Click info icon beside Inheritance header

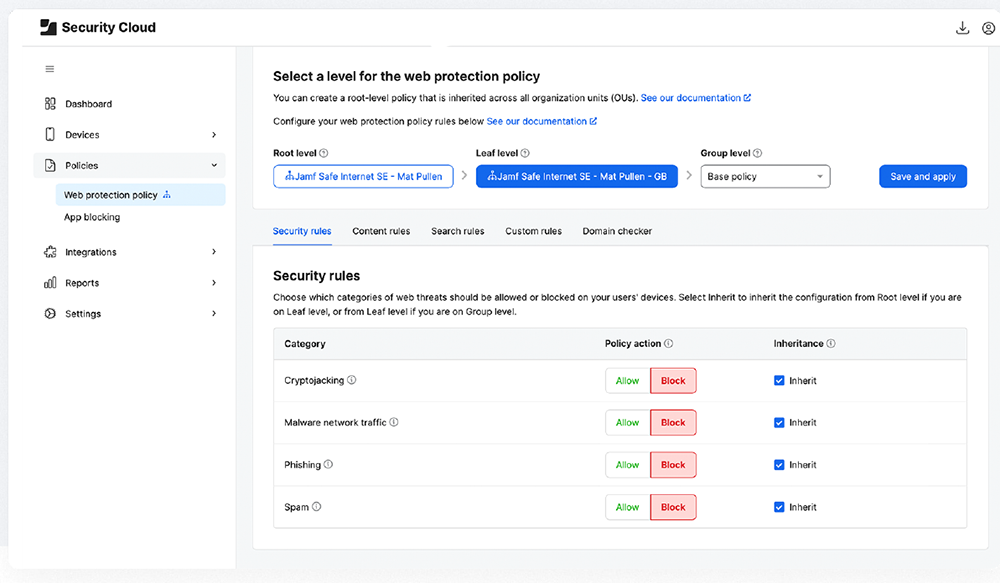831,344
